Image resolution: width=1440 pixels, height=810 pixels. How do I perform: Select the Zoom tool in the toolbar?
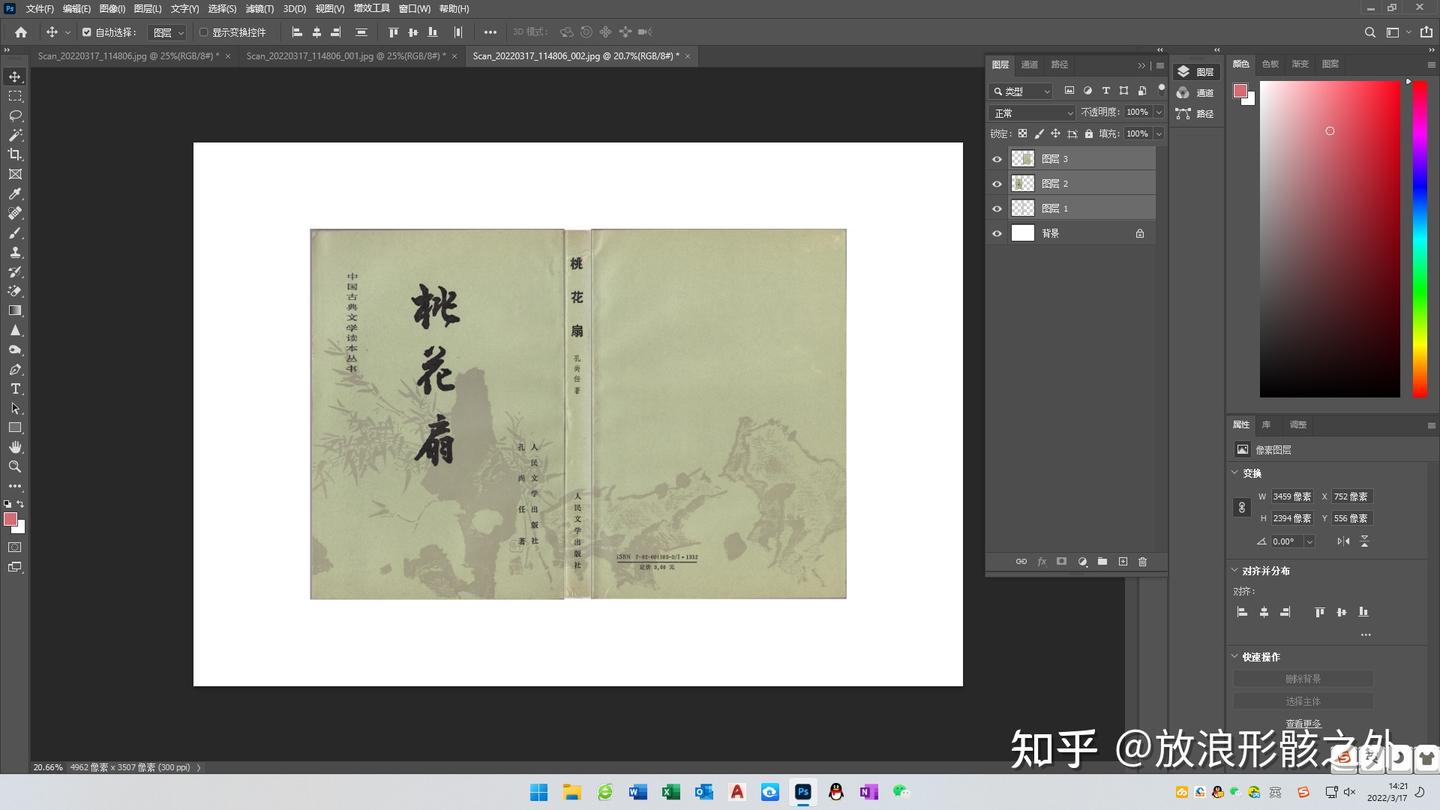point(15,467)
